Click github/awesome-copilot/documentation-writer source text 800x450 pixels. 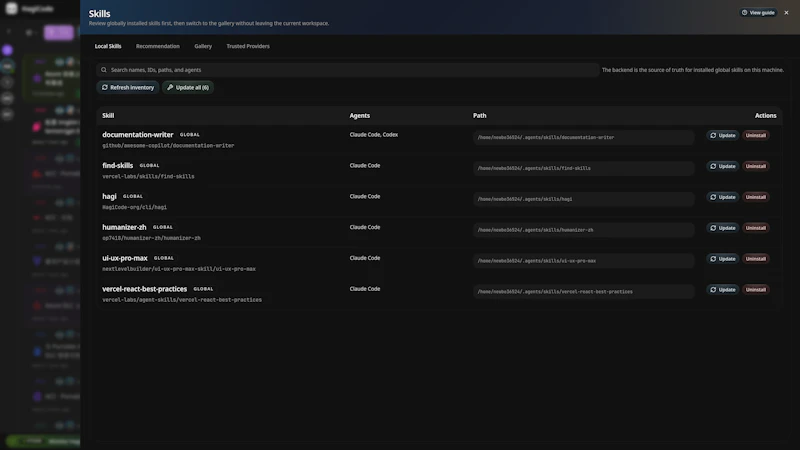168,145
